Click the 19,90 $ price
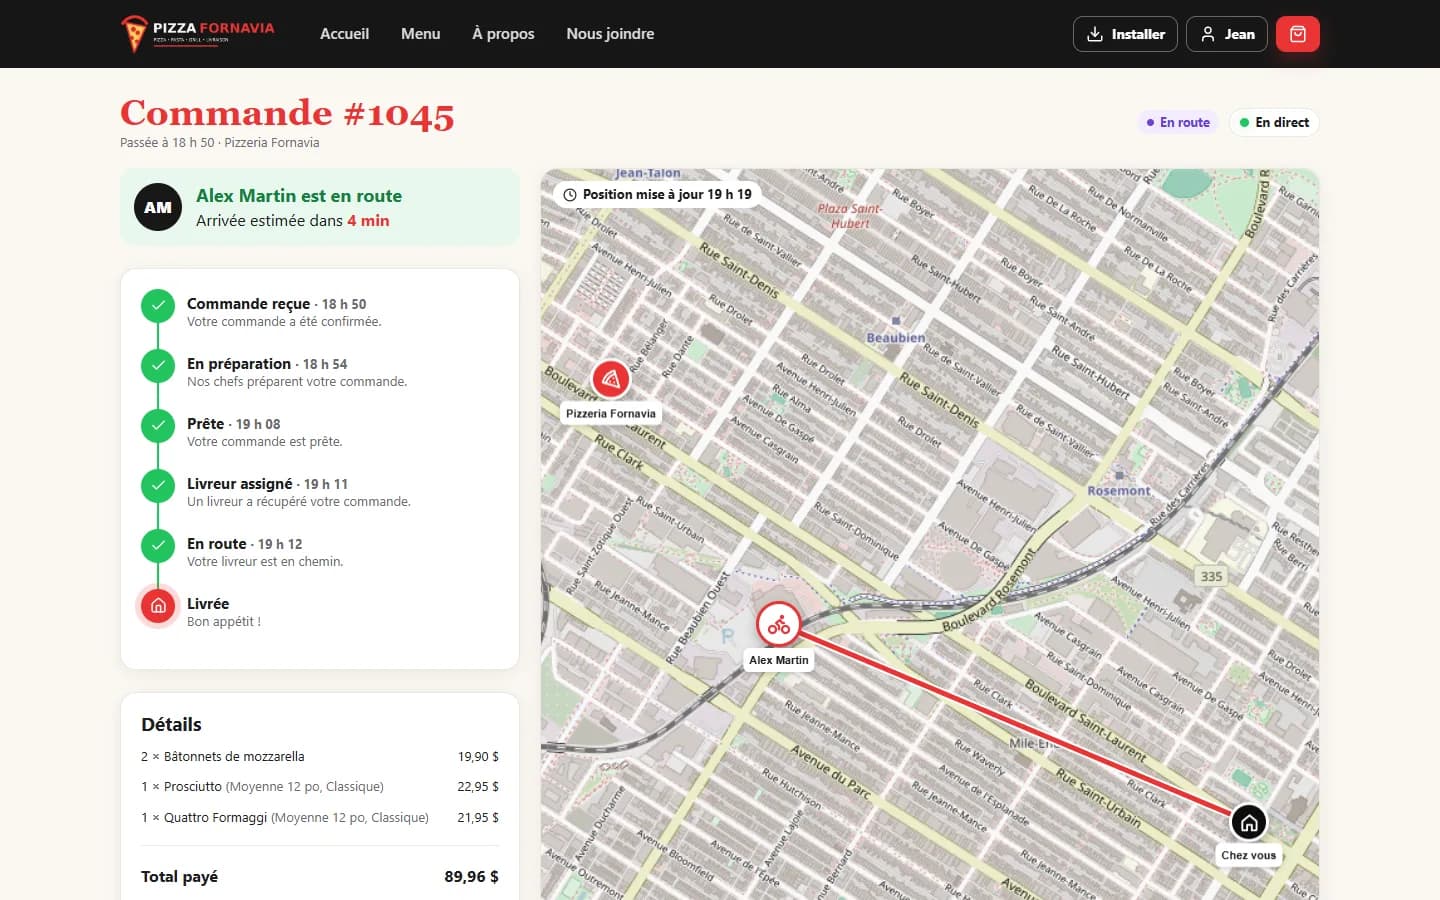 (x=478, y=757)
